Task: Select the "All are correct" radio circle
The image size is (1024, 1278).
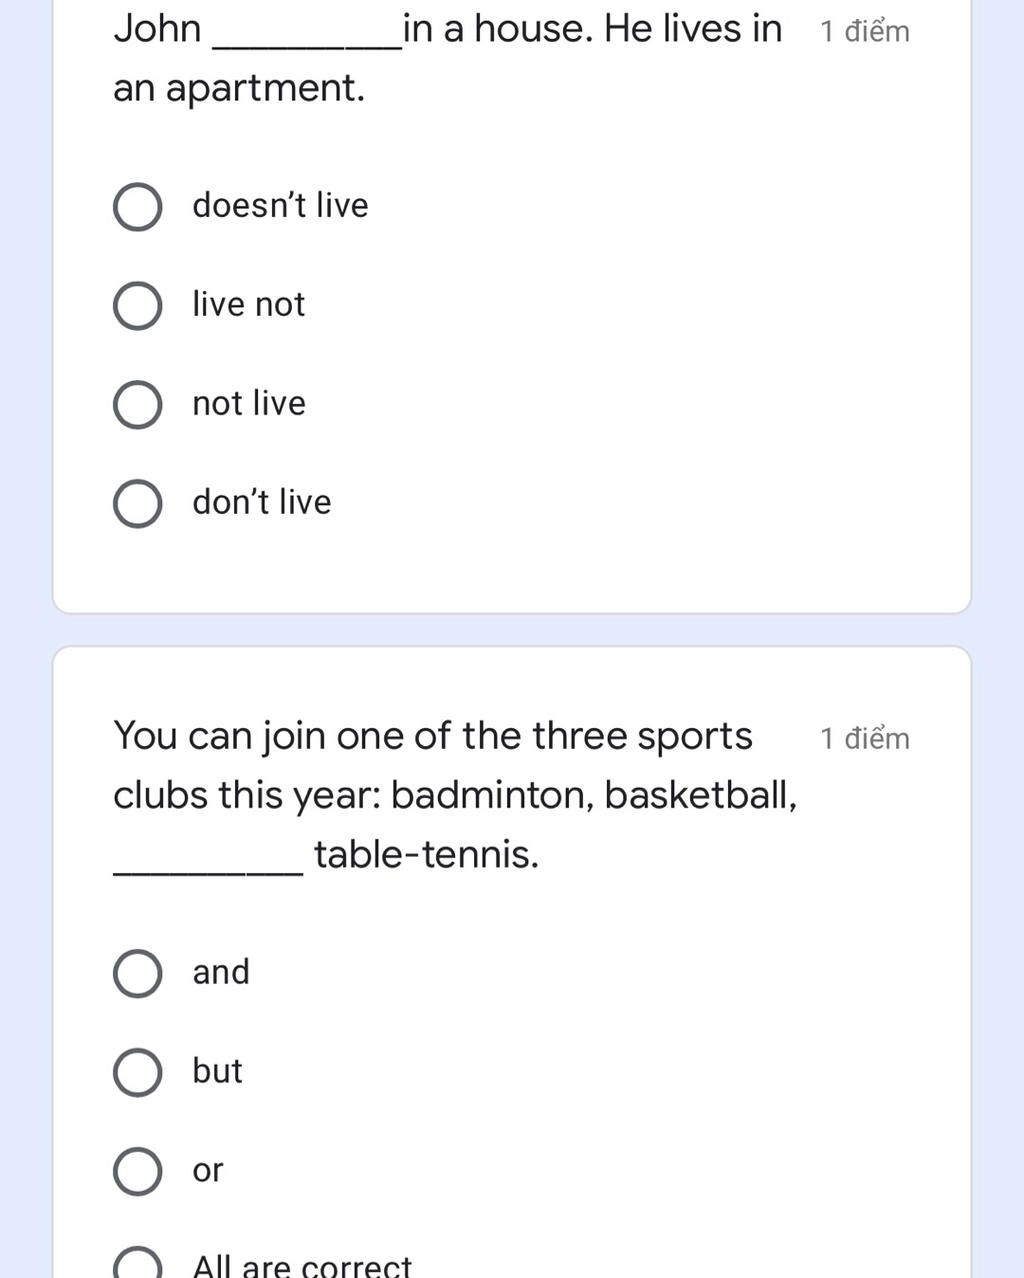Action: click(x=138, y=1264)
